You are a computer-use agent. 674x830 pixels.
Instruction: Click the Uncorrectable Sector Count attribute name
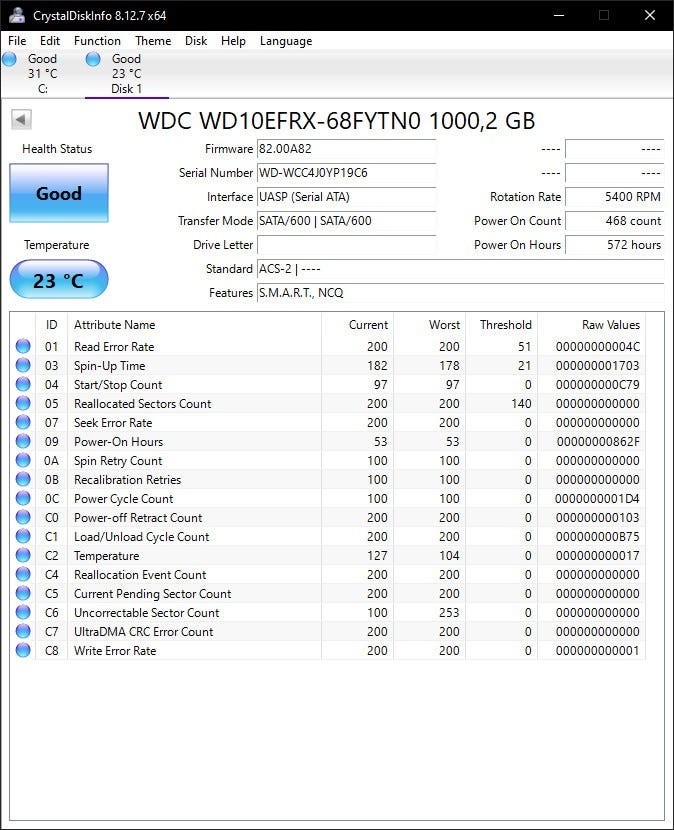tap(147, 612)
